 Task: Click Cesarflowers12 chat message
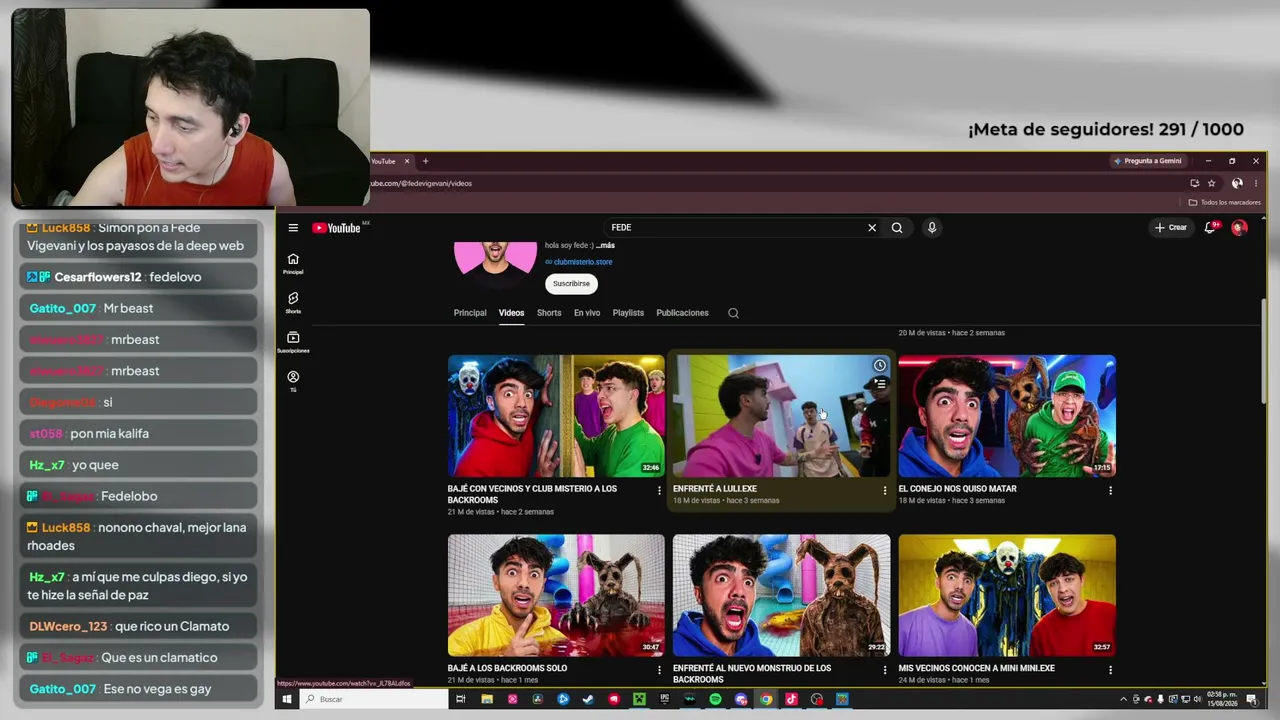(138, 277)
